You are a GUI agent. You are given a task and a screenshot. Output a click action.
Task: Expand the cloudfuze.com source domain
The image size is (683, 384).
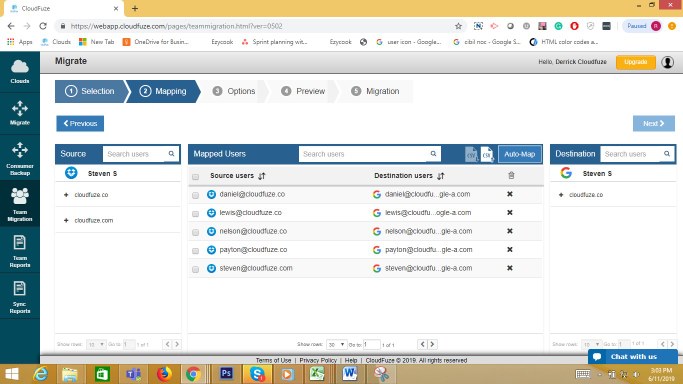[66, 220]
